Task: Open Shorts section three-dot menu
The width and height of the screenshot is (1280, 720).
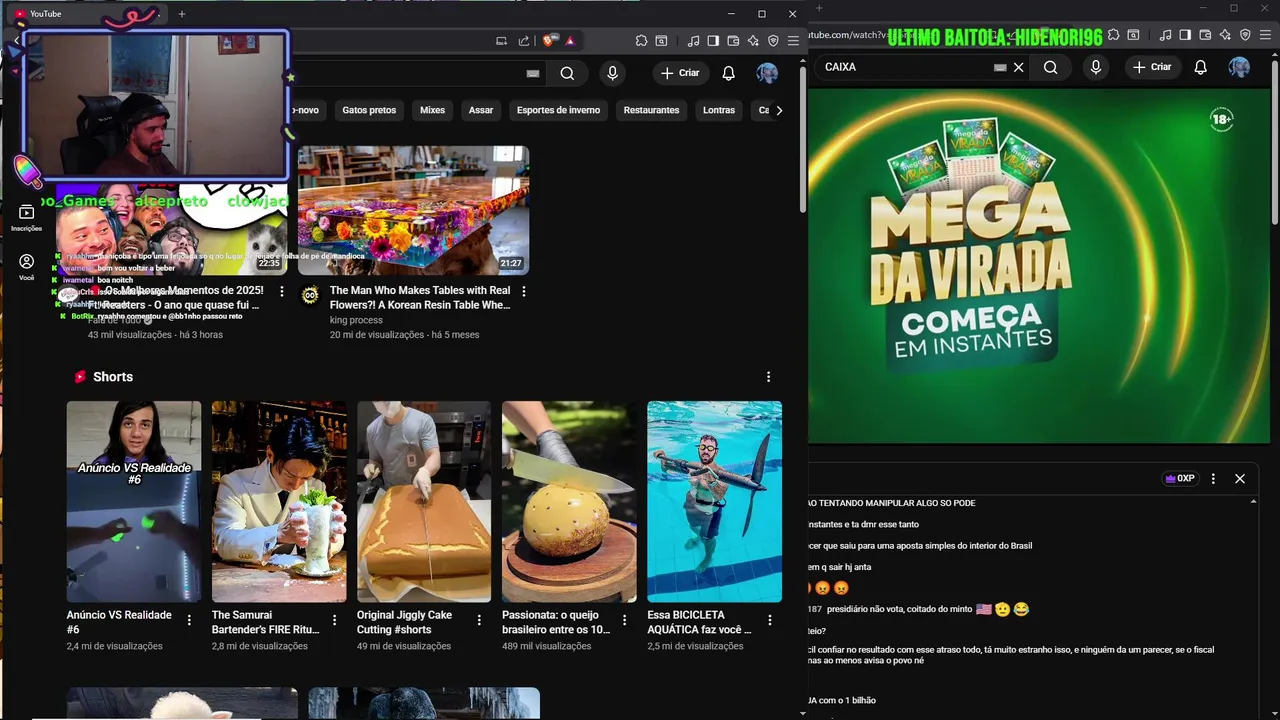Action: [768, 377]
